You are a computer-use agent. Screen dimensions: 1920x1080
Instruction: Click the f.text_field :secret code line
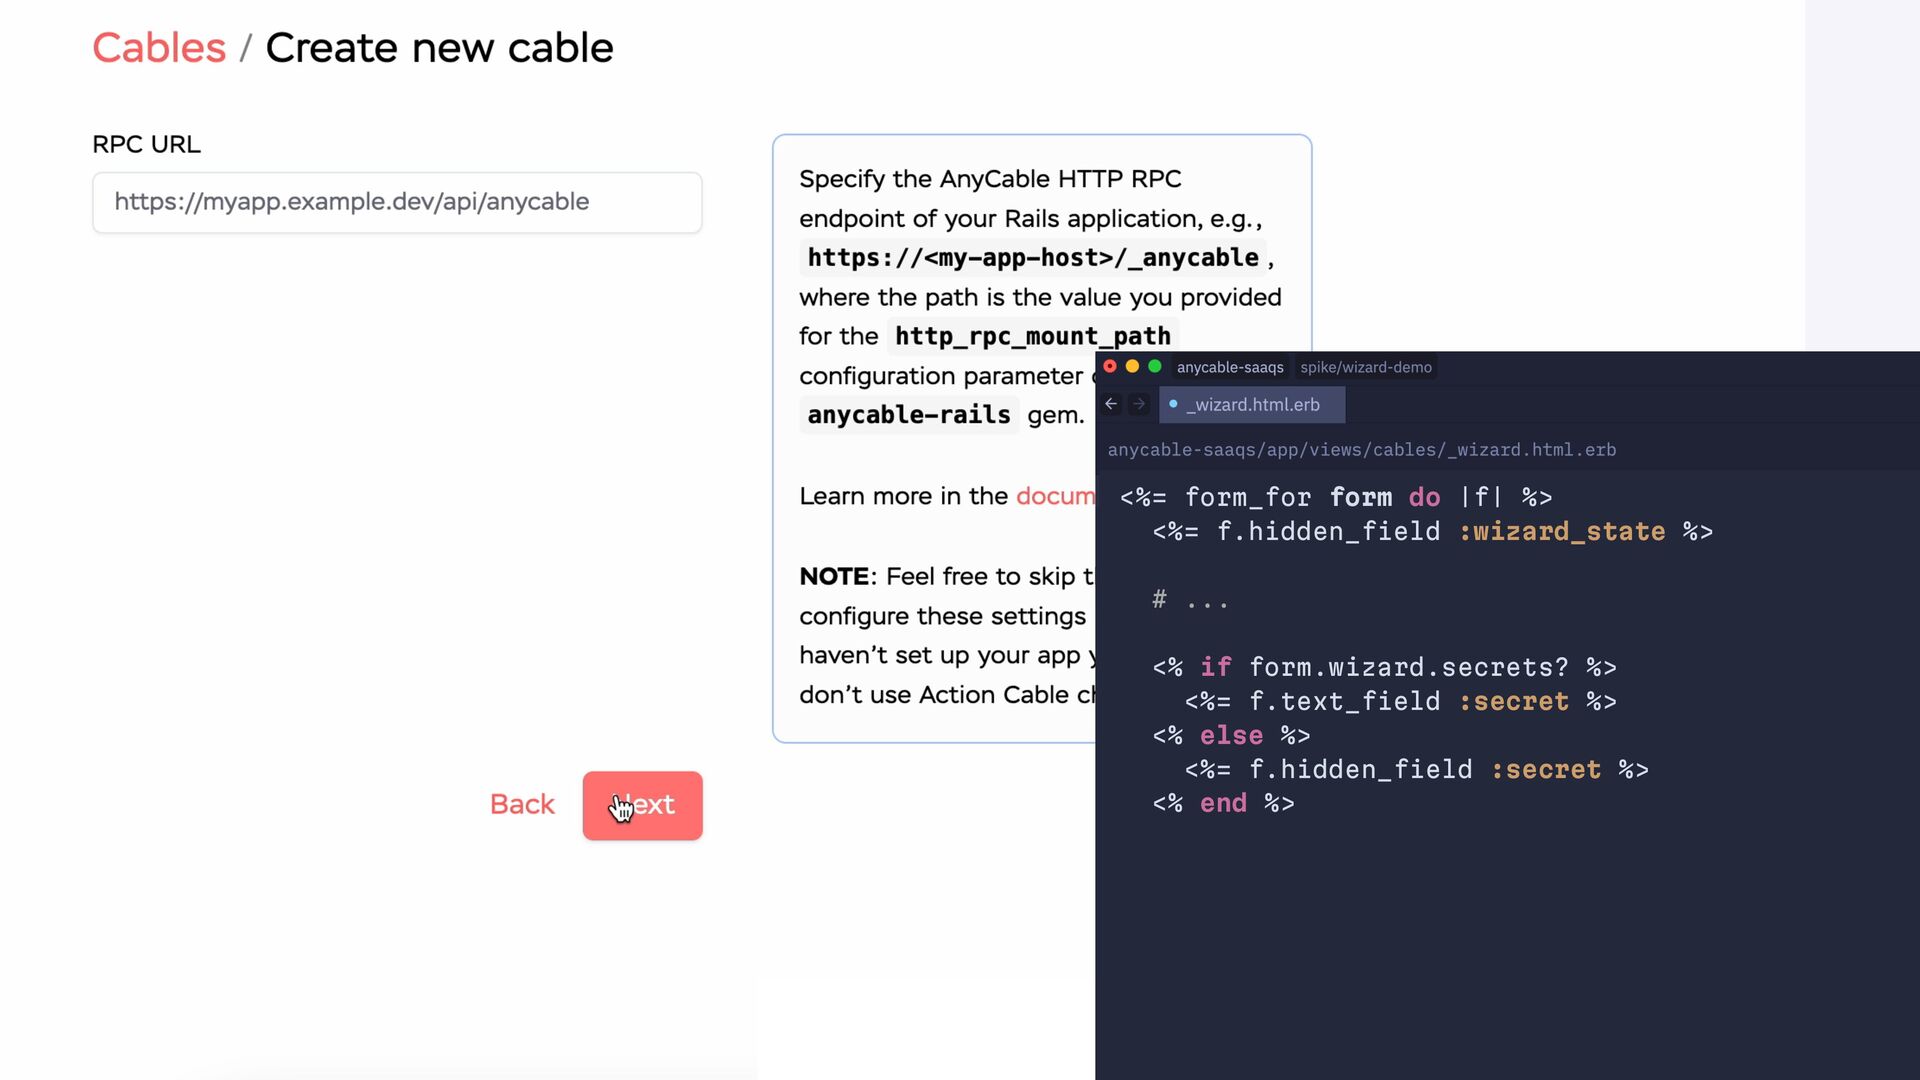(1400, 701)
